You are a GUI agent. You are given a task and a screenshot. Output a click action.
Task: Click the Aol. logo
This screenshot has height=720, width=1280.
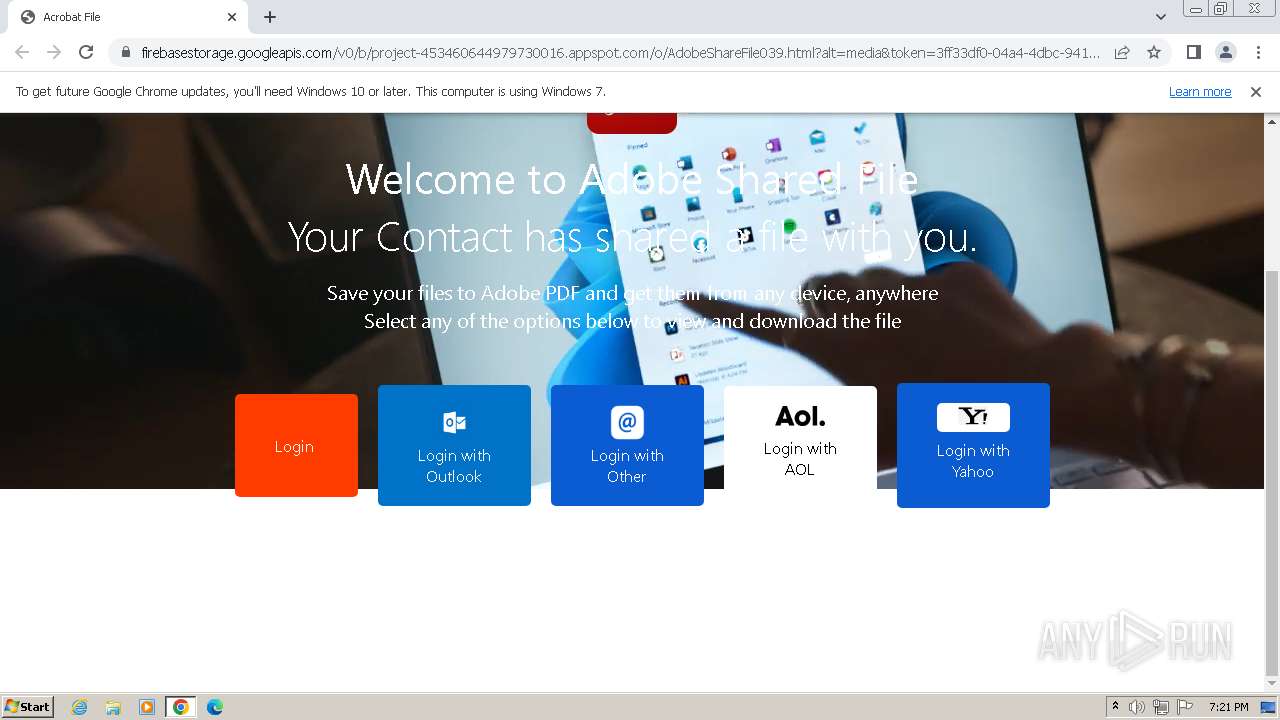[x=800, y=416]
